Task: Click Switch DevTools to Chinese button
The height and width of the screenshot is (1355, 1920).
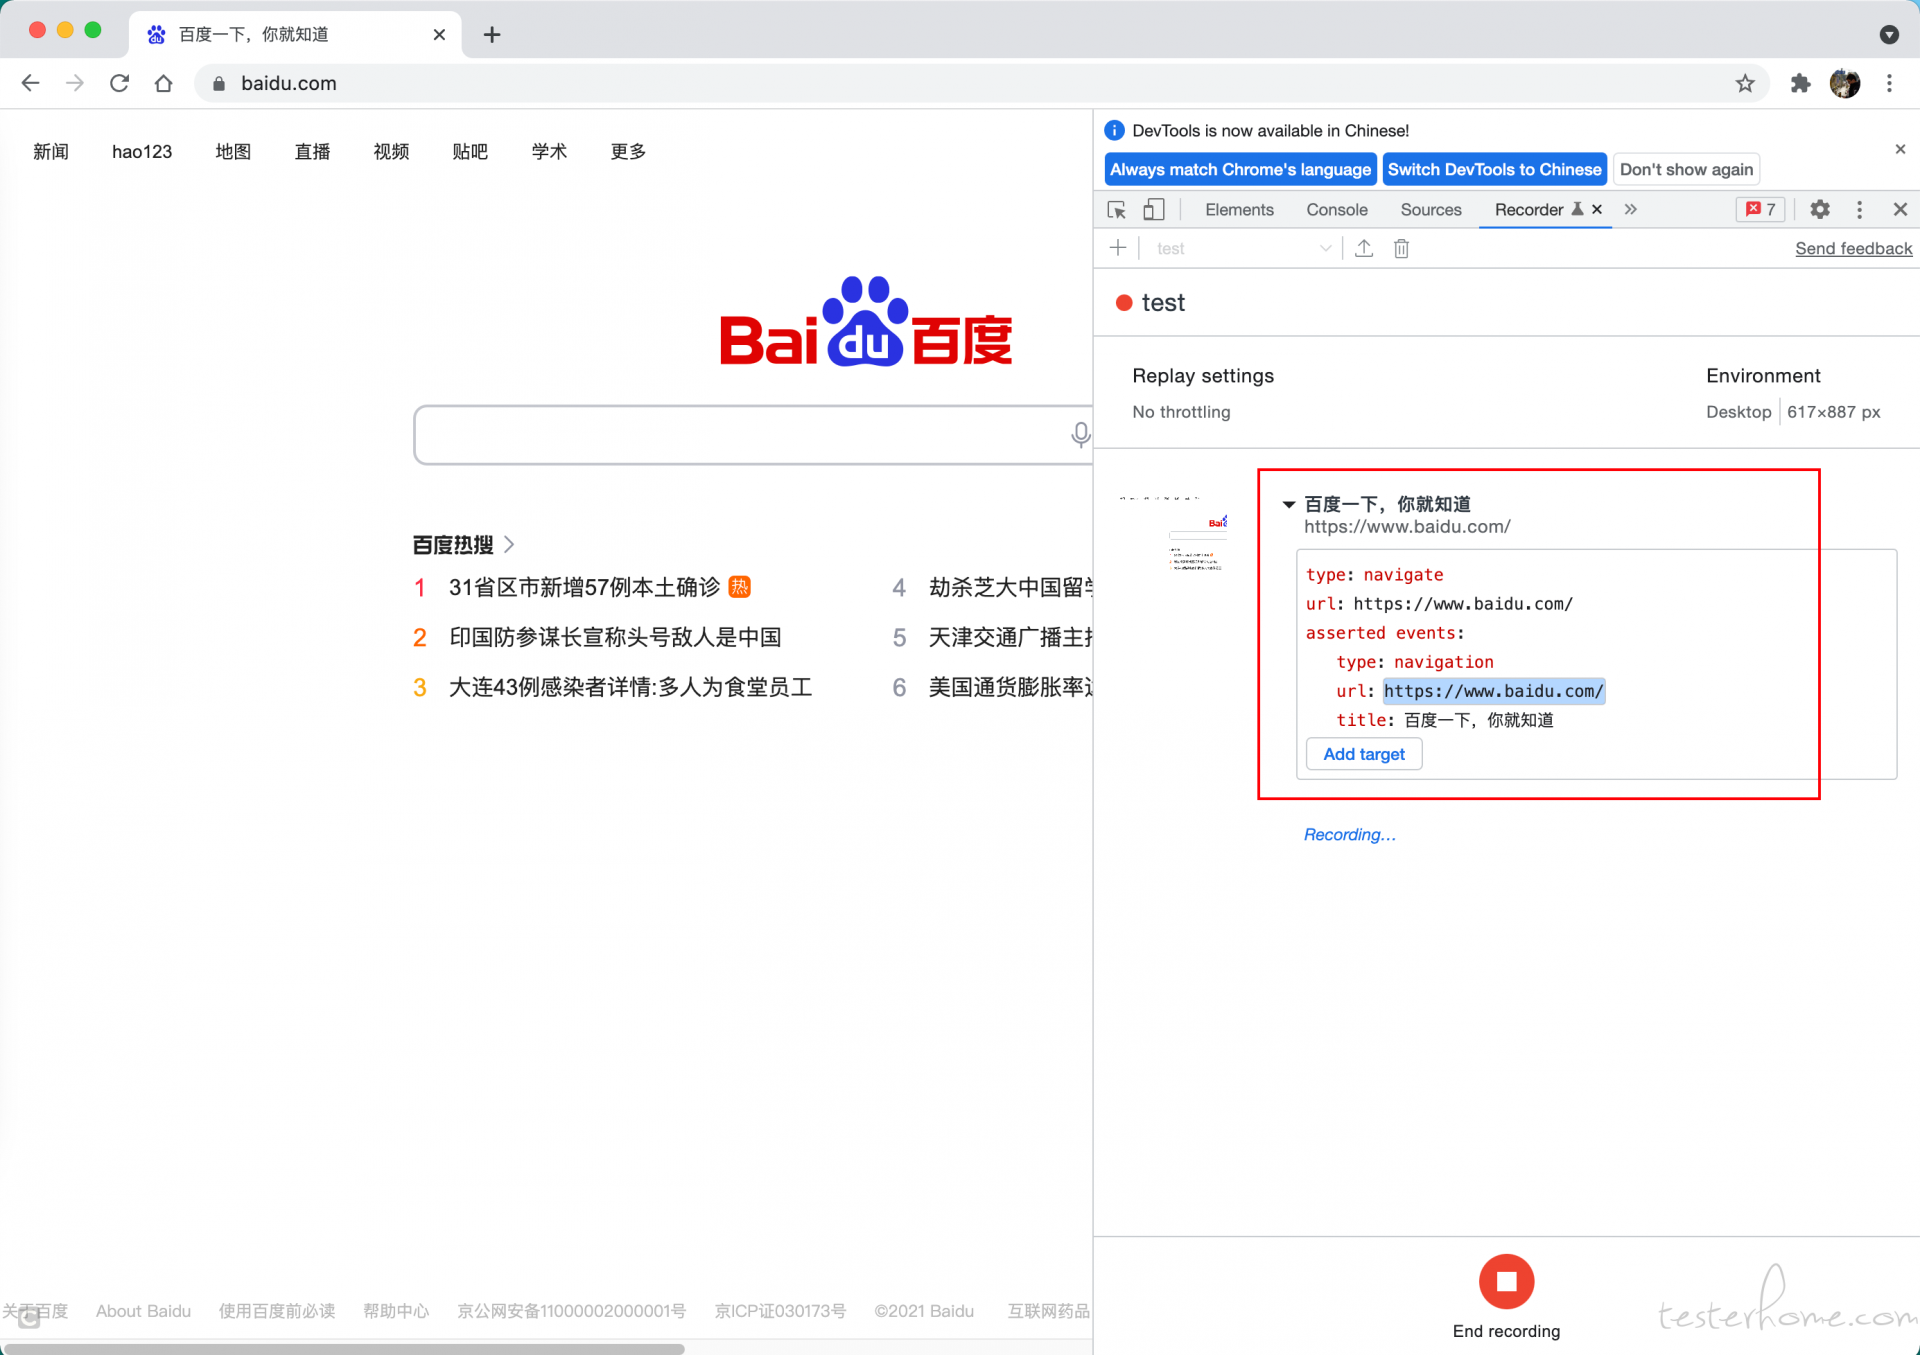Action: (x=1494, y=169)
